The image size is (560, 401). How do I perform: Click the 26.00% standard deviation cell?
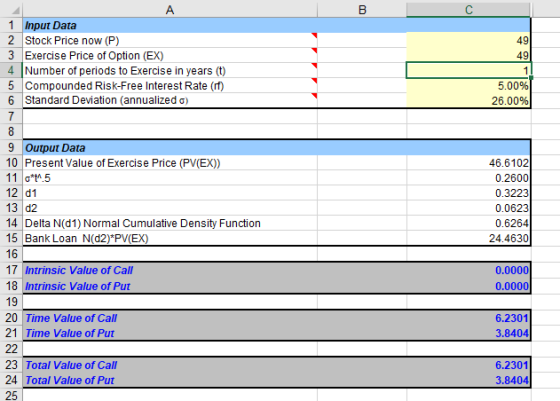[469, 101]
